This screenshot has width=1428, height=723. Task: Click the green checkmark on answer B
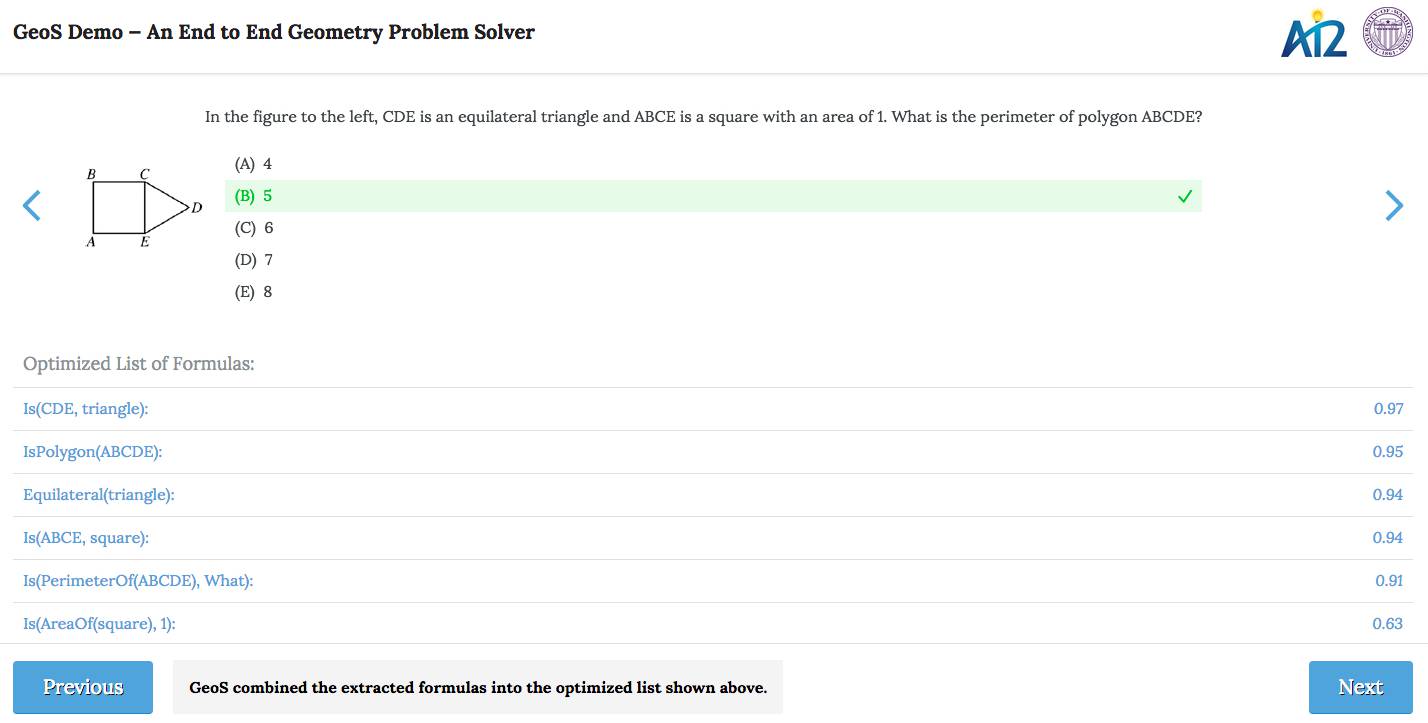pyautogui.click(x=1185, y=197)
